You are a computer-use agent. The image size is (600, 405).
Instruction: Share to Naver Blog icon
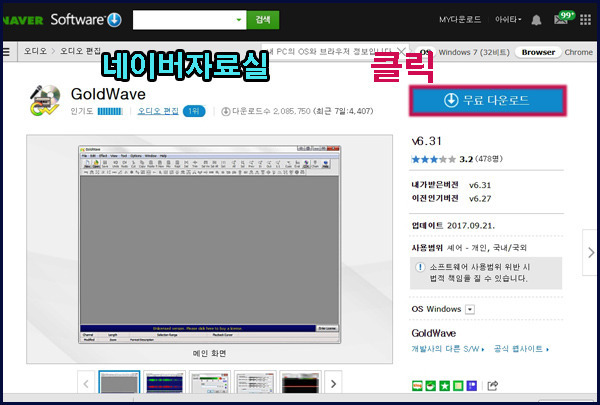point(417,385)
